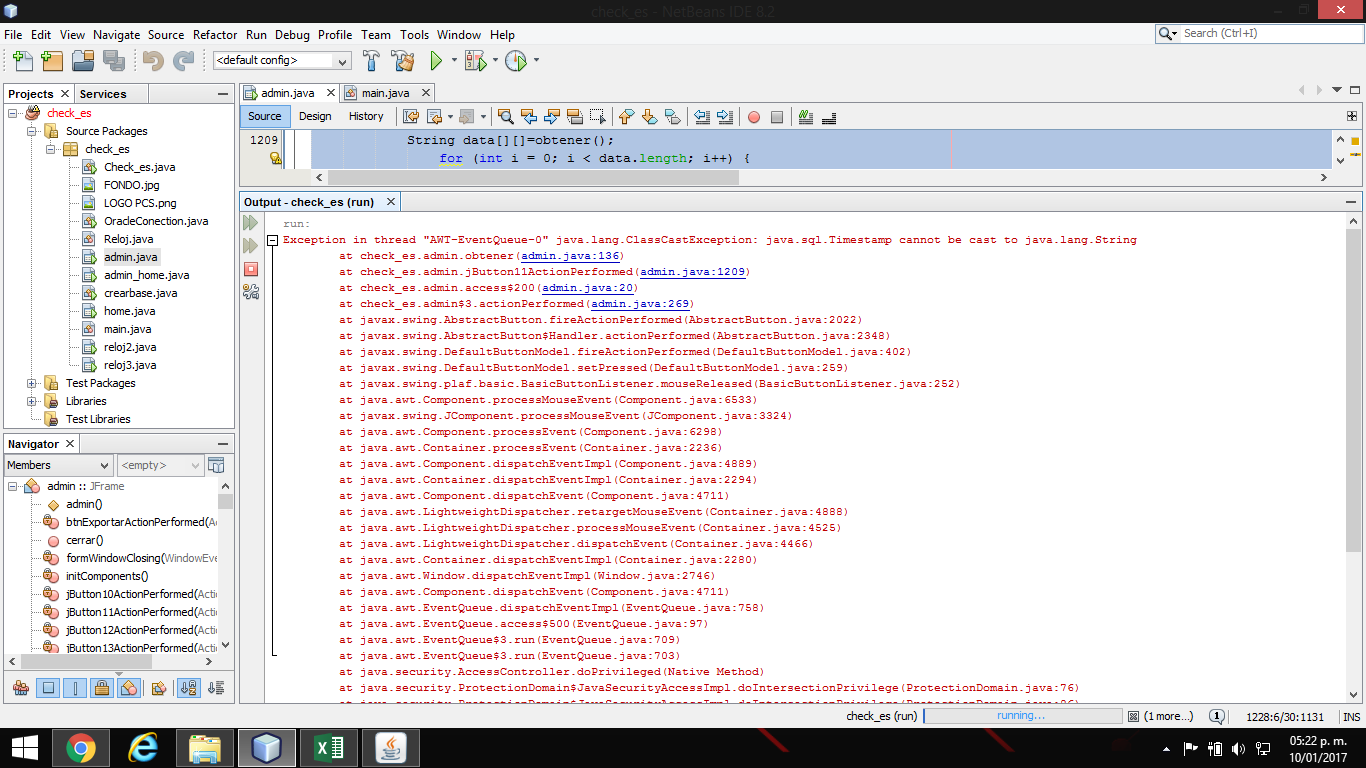The height and width of the screenshot is (768, 1366).
Task: Toggle Show Fields square in Navigator
Action: pyautogui.click(x=48, y=688)
